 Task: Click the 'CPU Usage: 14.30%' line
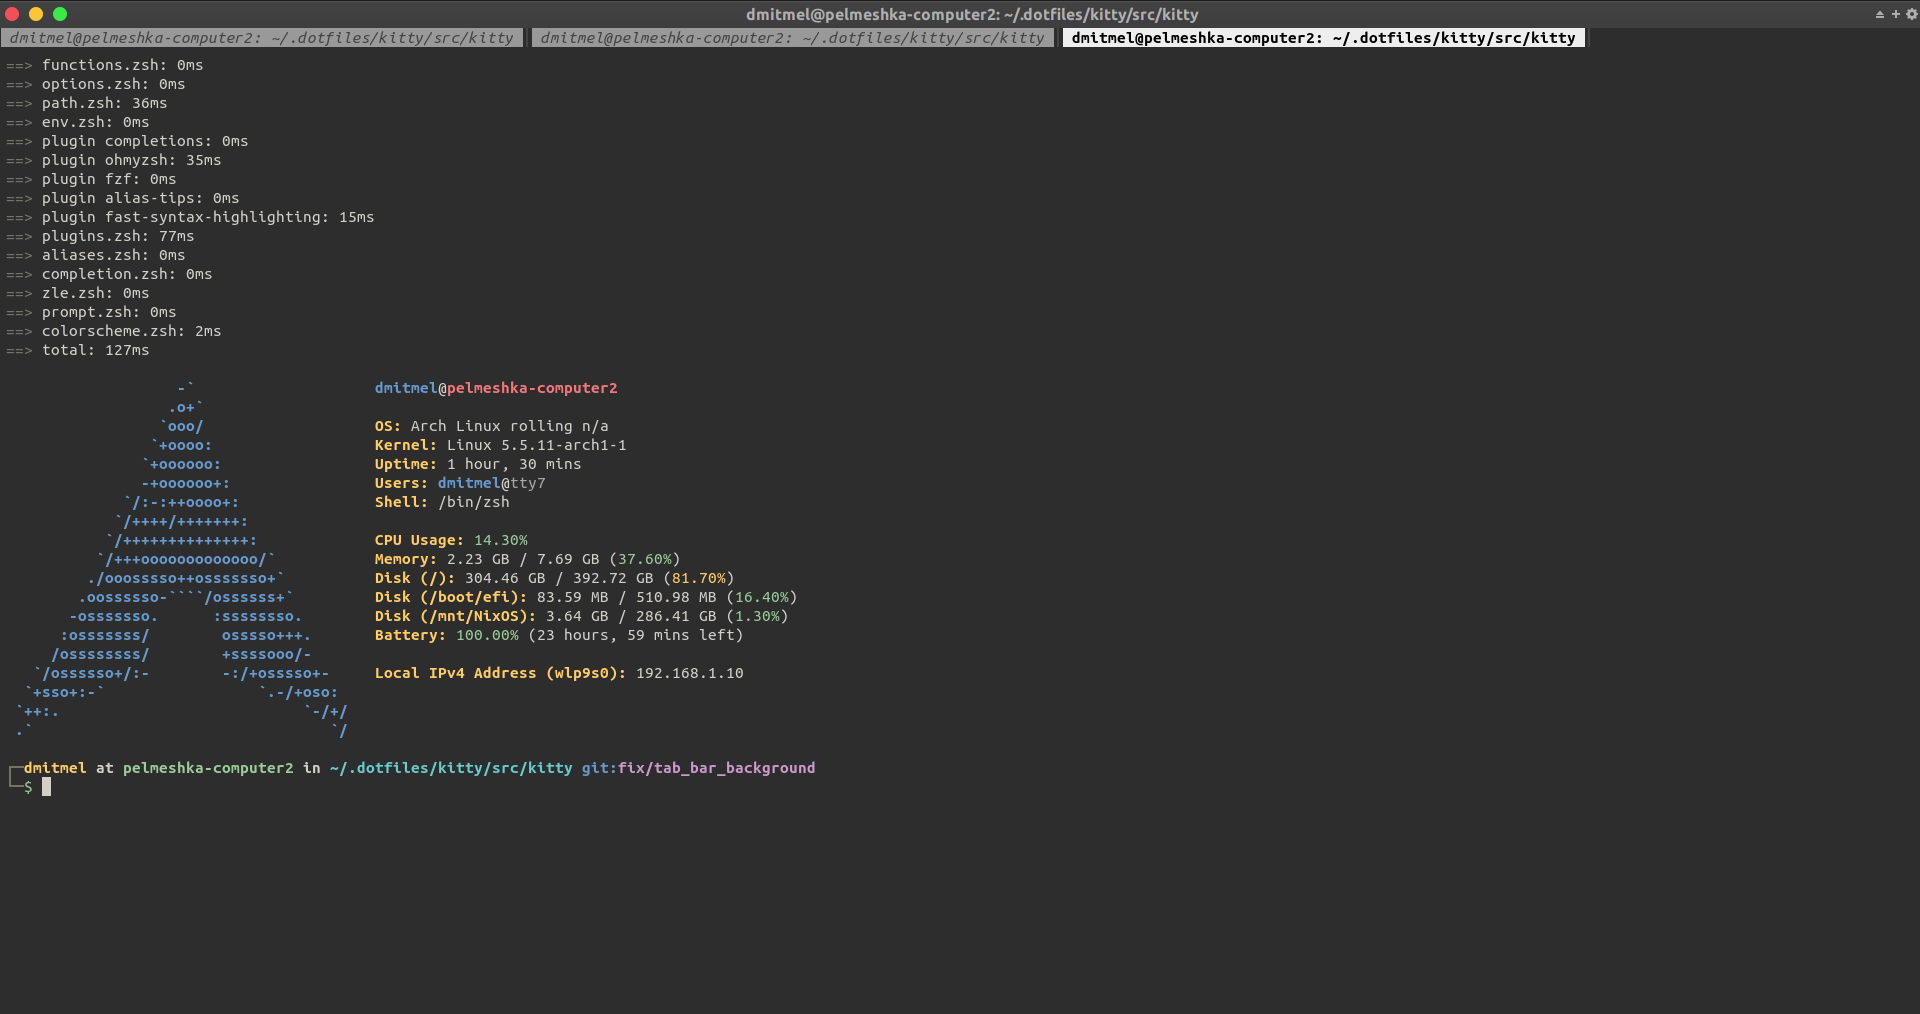(x=451, y=540)
